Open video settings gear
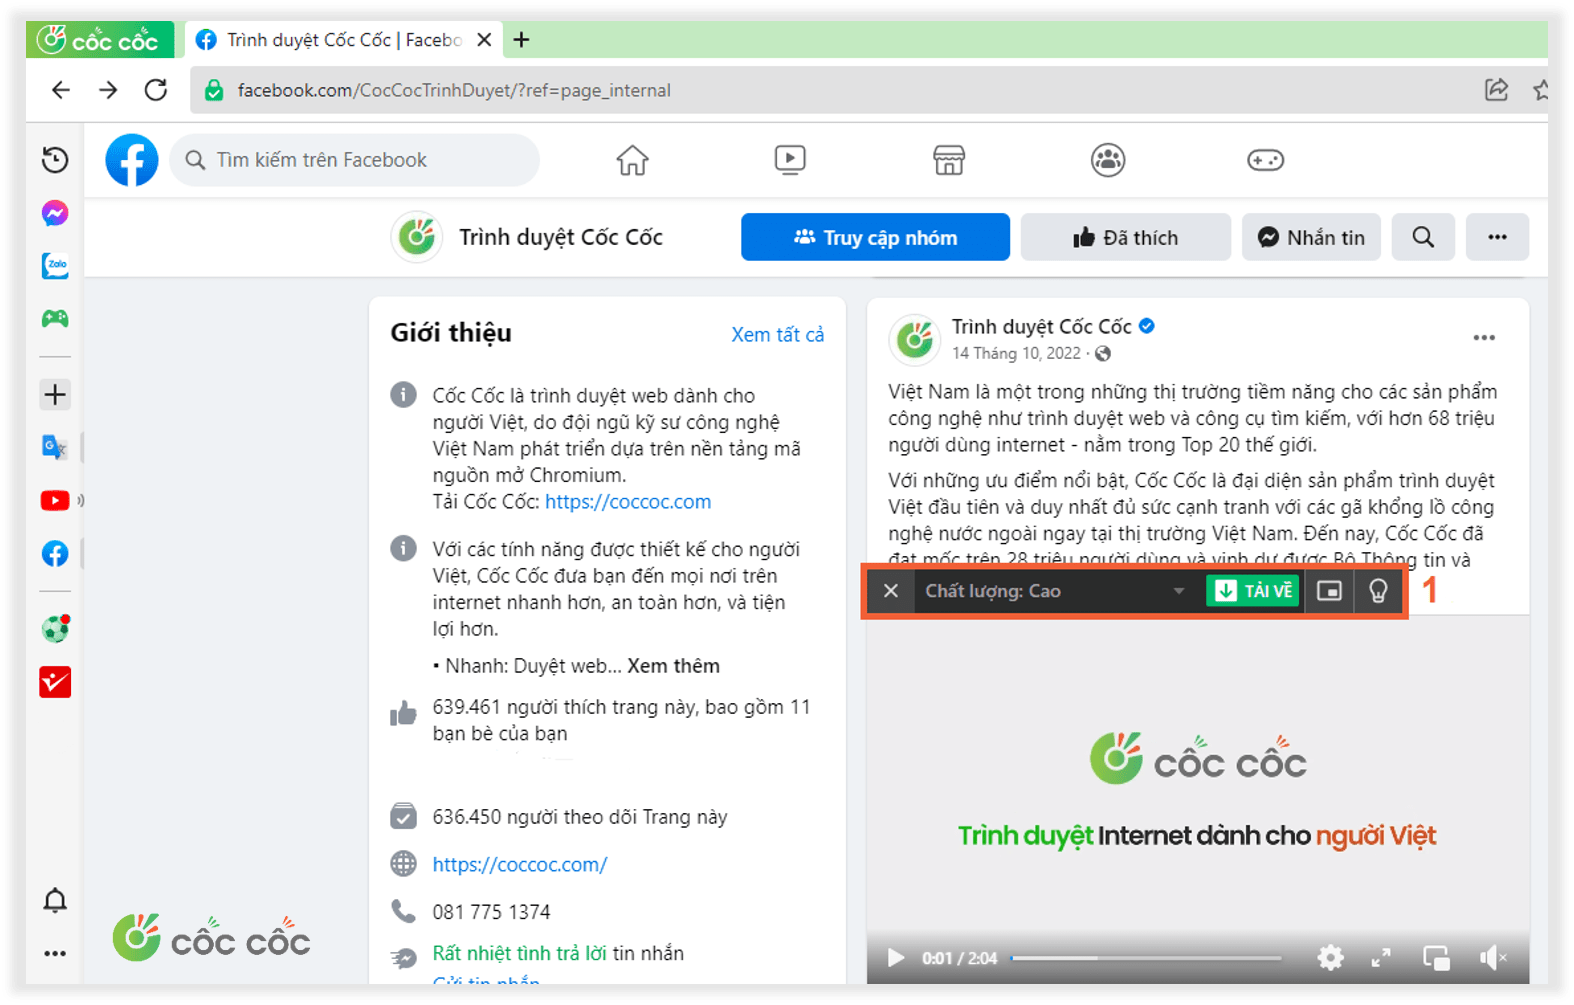 pyautogui.click(x=1330, y=958)
